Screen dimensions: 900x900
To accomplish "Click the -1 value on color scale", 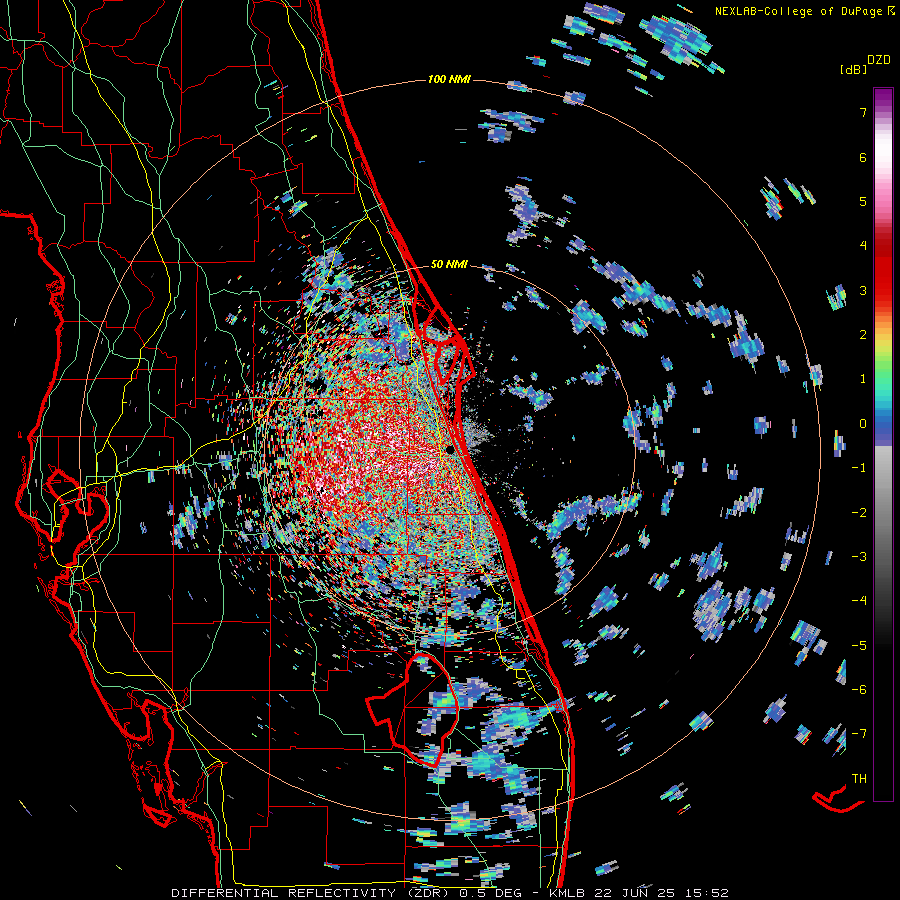I will tap(859, 468).
